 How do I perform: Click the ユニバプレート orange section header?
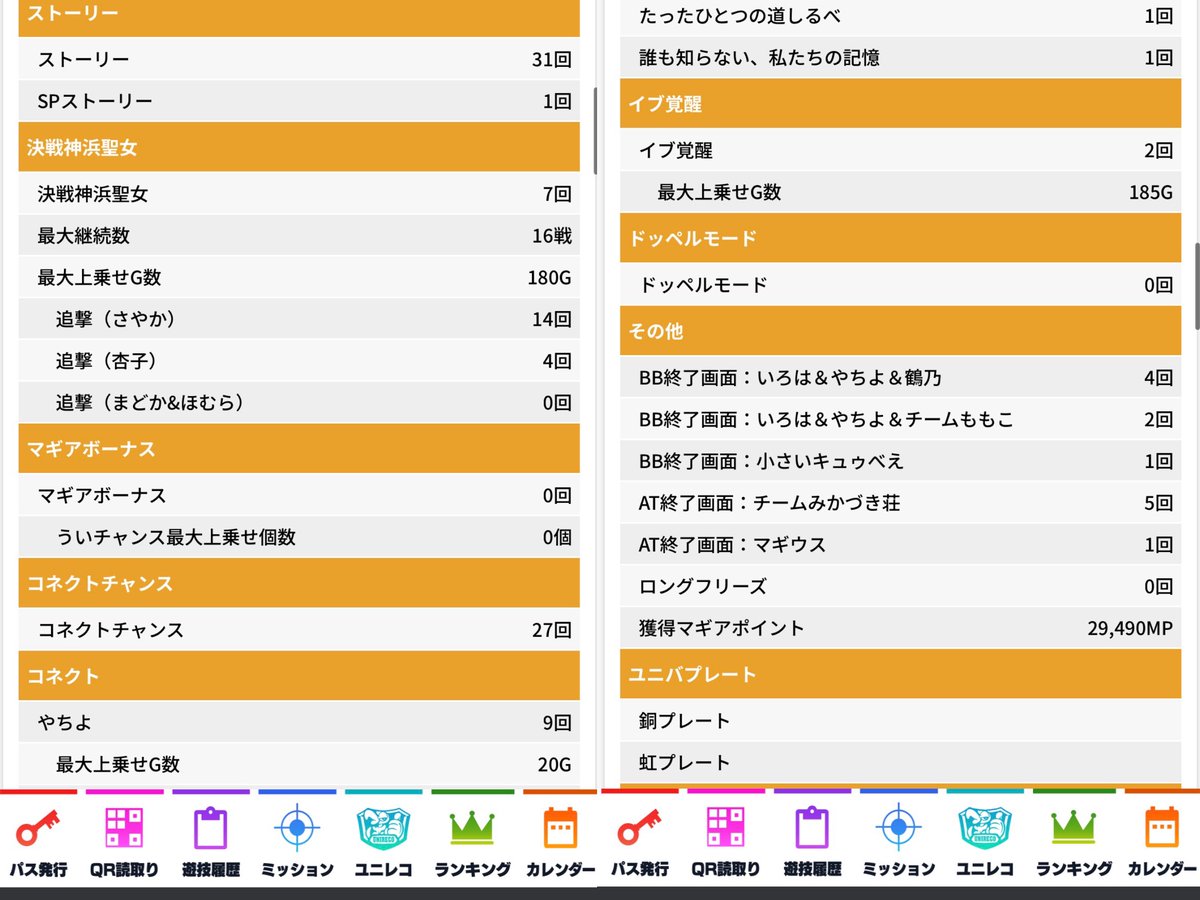pyautogui.click(x=900, y=674)
